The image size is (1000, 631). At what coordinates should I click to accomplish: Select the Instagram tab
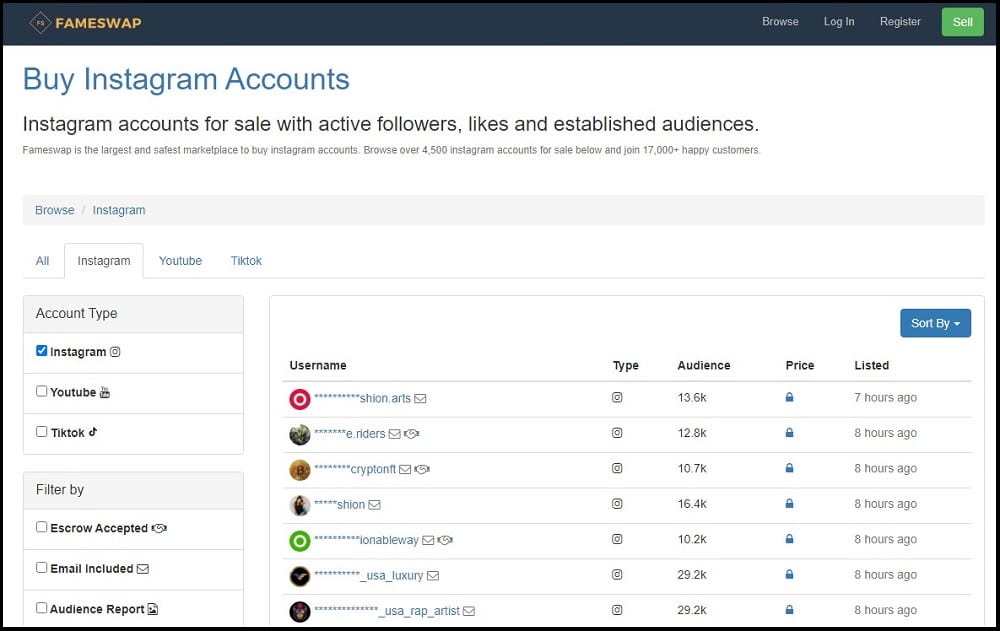[x=104, y=260]
